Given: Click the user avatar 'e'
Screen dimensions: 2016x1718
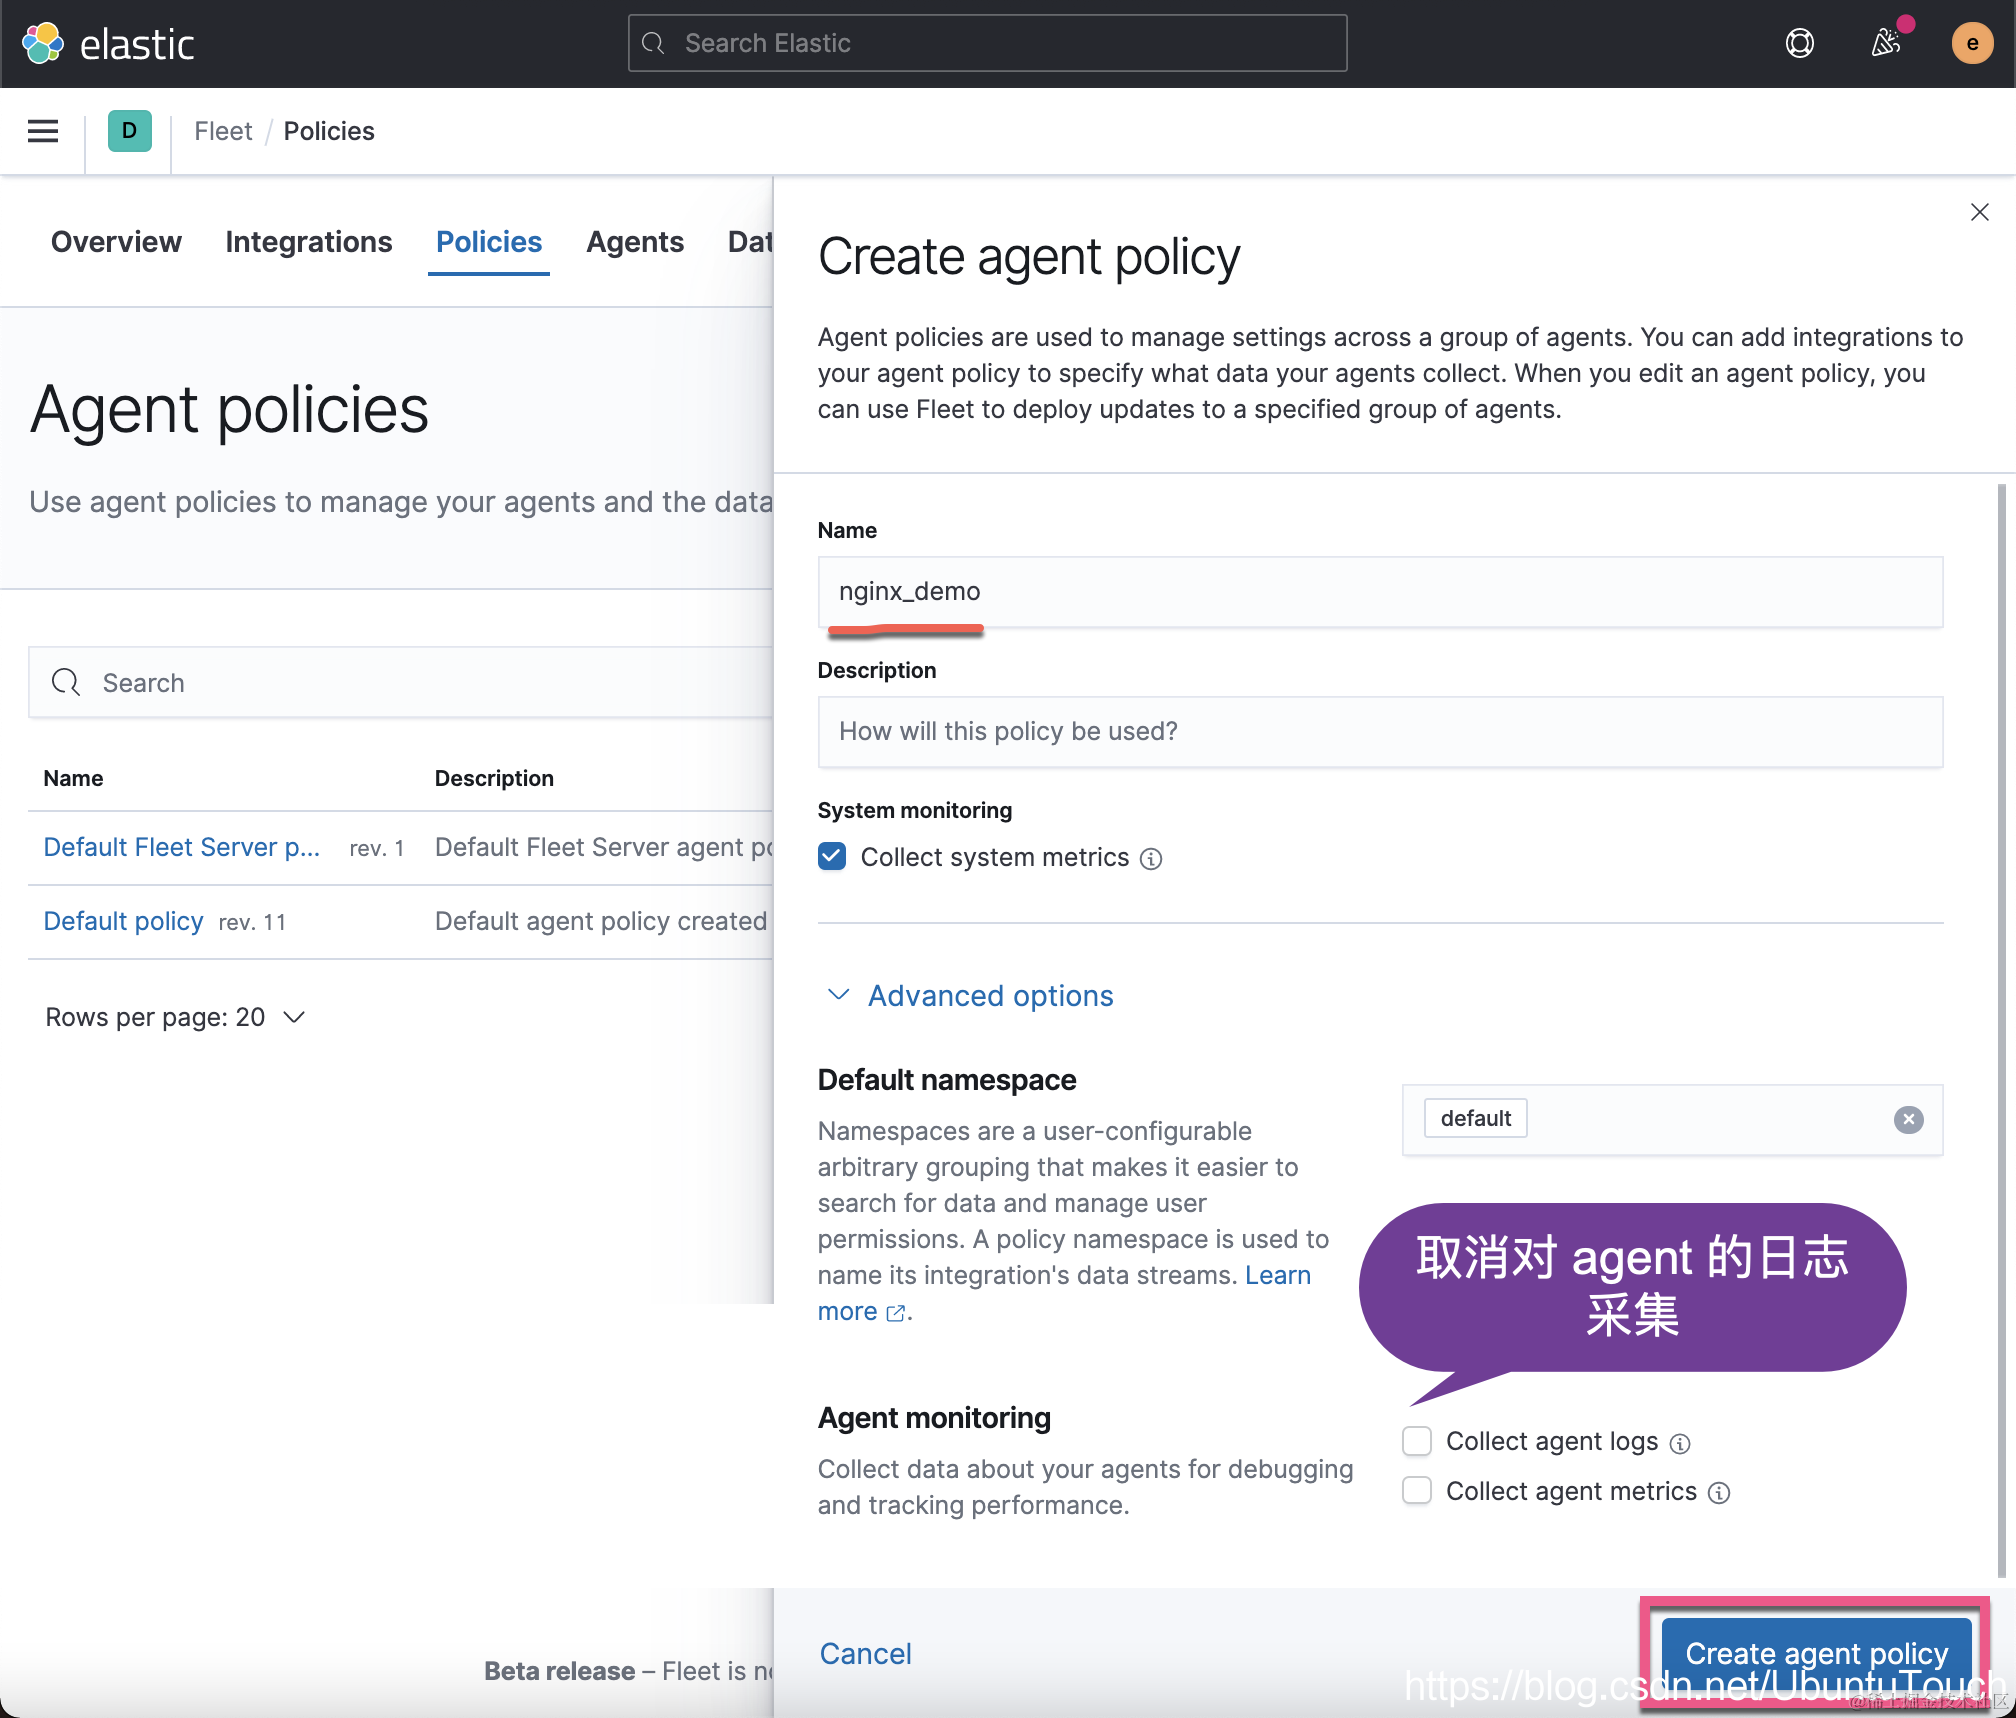Looking at the screenshot, I should 1971,43.
